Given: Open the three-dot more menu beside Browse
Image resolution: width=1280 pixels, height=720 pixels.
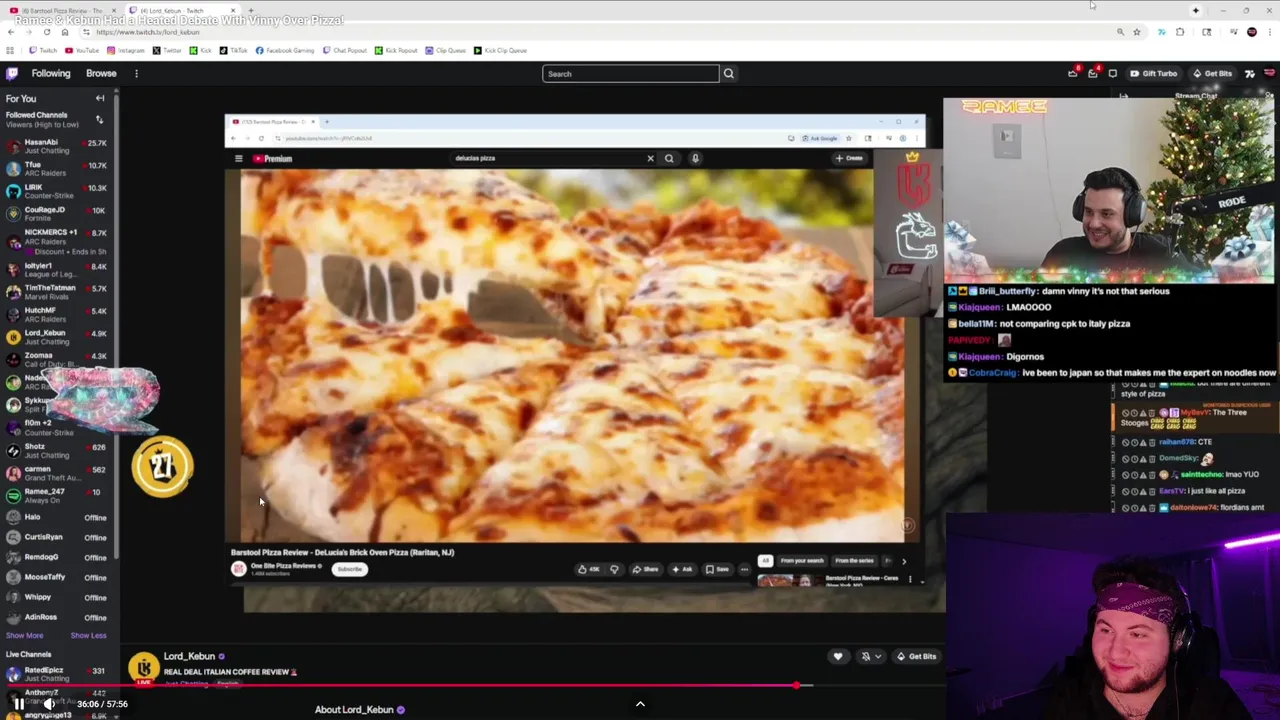Looking at the screenshot, I should tap(136, 73).
